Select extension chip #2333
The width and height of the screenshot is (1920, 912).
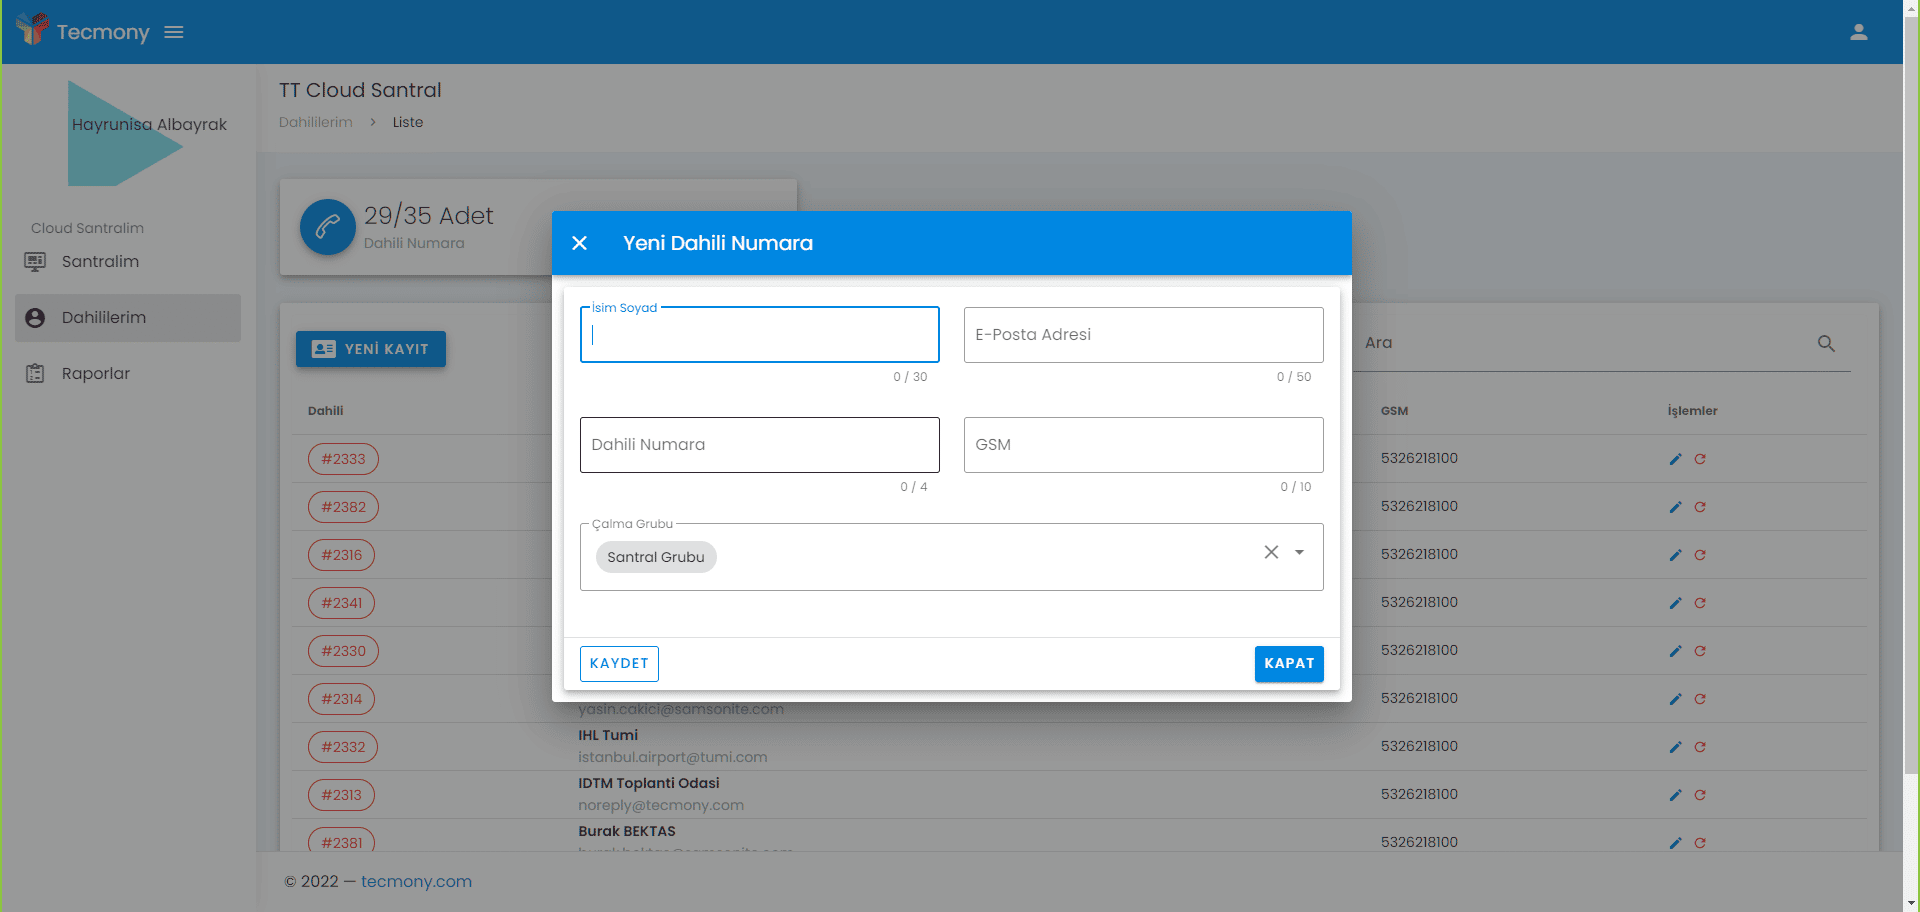(343, 459)
